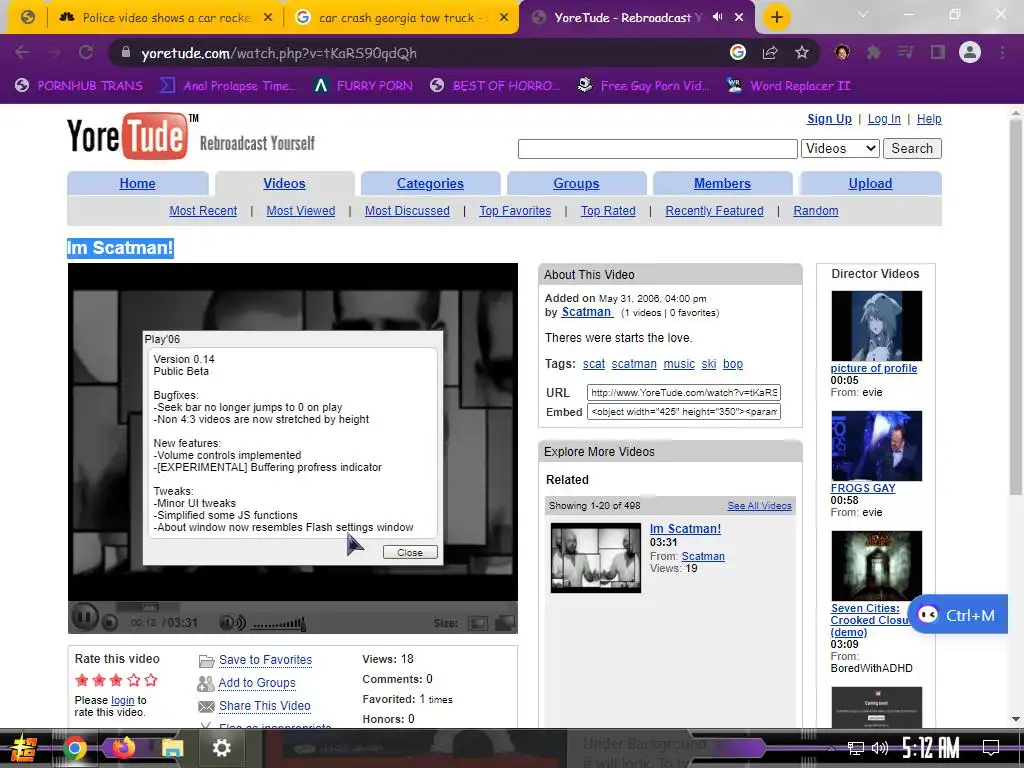The height and width of the screenshot is (768, 1024).
Task: Click the site search text field
Action: tap(658, 149)
